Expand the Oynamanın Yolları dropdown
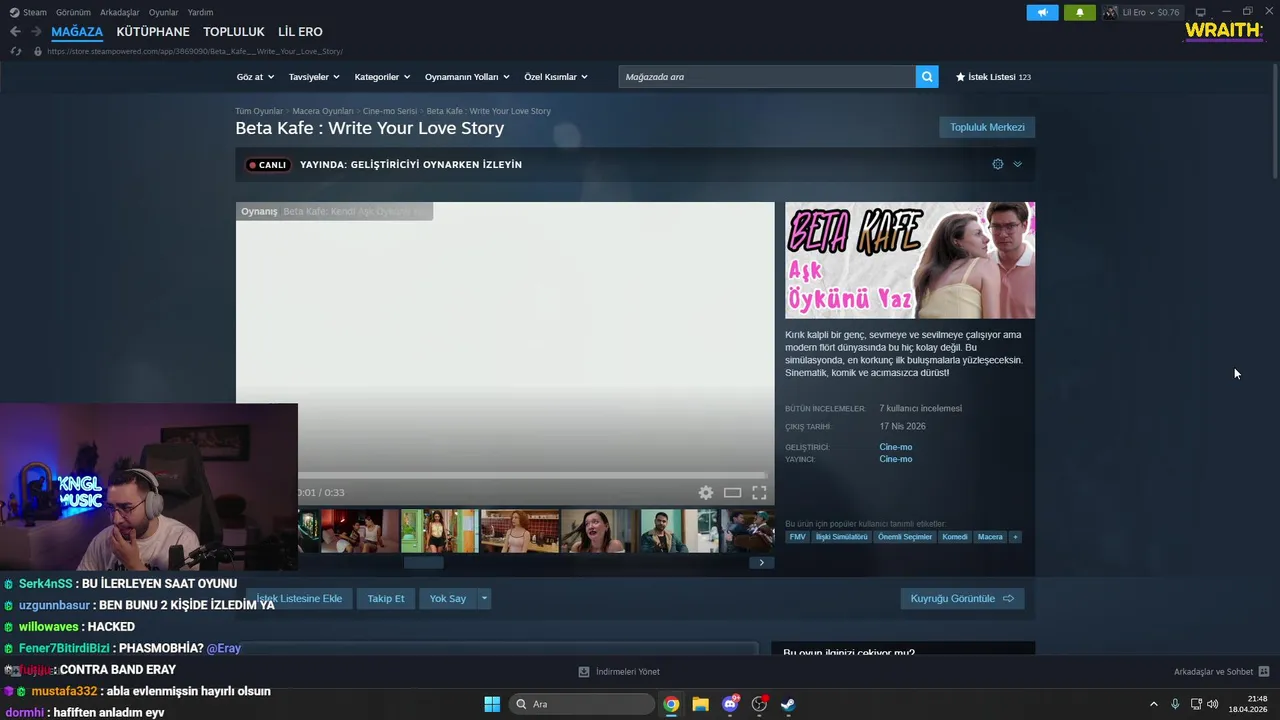The height and width of the screenshot is (720, 1280). (467, 77)
